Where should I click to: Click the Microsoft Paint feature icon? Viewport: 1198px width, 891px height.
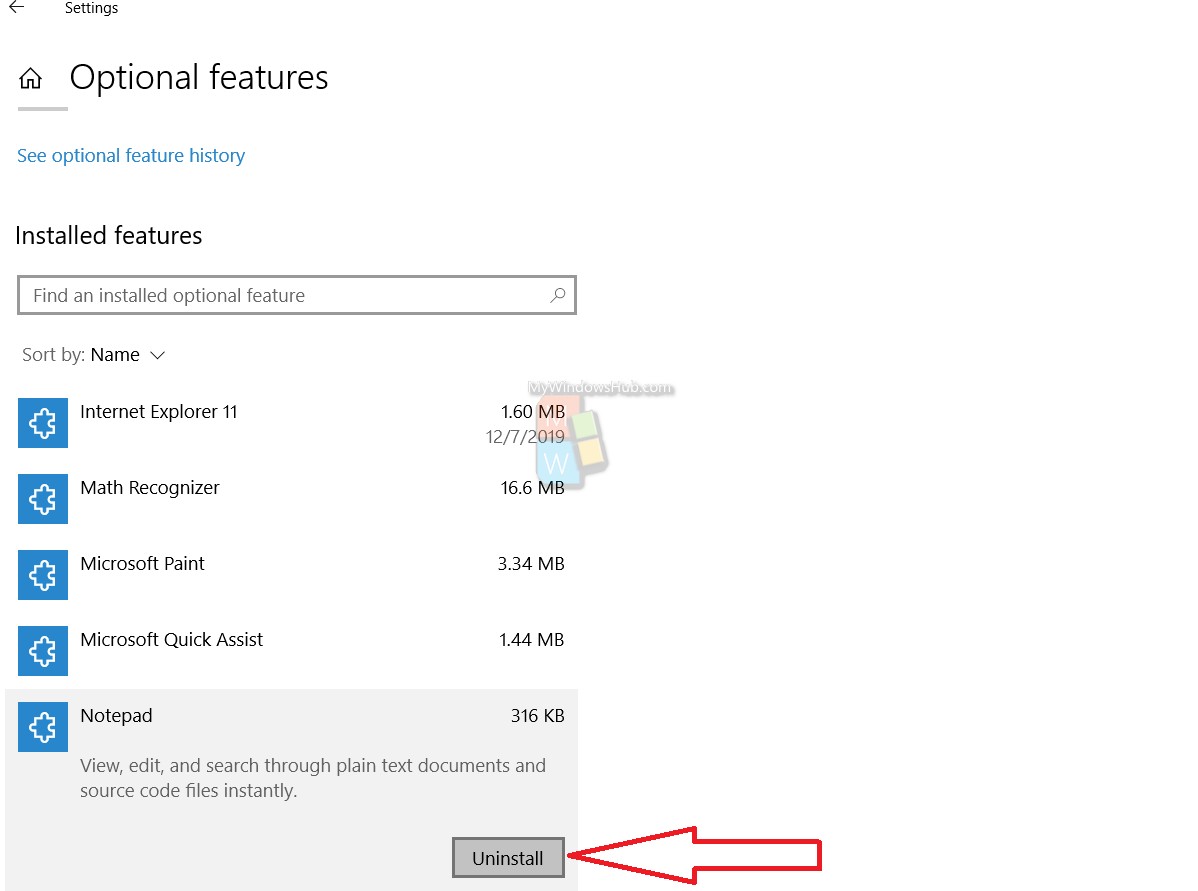(x=43, y=575)
